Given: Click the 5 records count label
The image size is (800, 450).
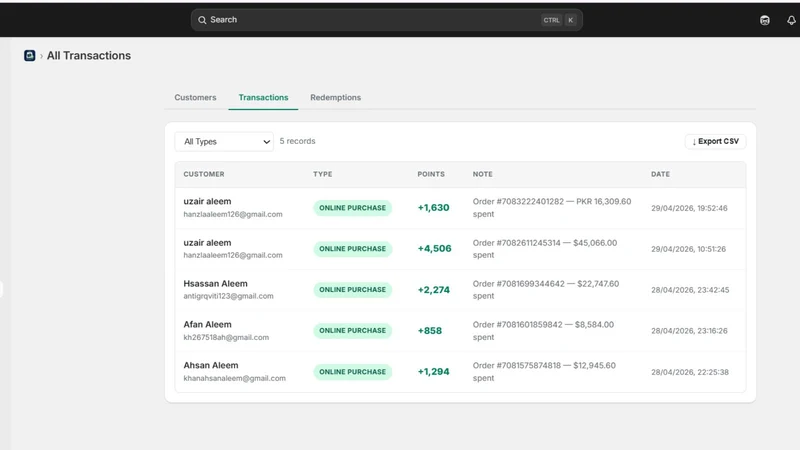Looking at the screenshot, I should (x=297, y=141).
